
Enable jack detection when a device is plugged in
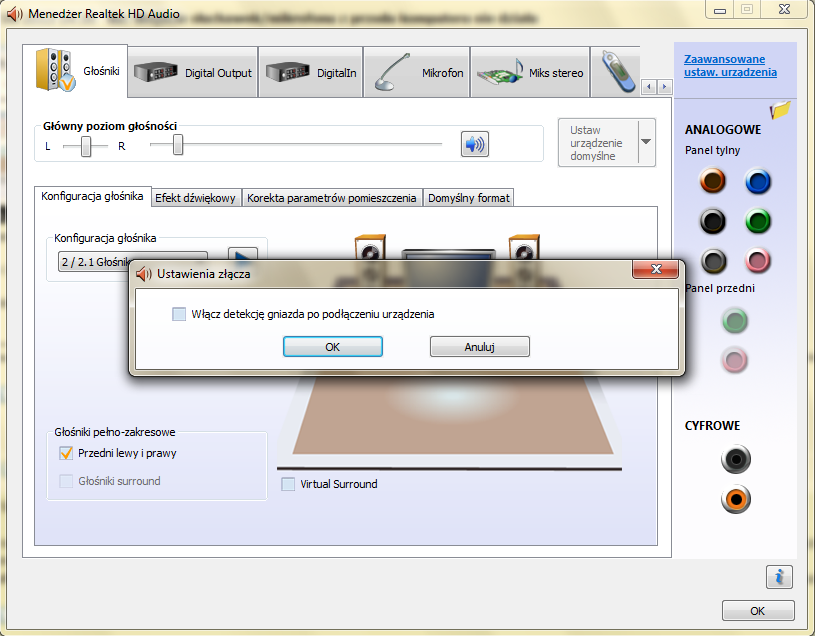[179, 314]
